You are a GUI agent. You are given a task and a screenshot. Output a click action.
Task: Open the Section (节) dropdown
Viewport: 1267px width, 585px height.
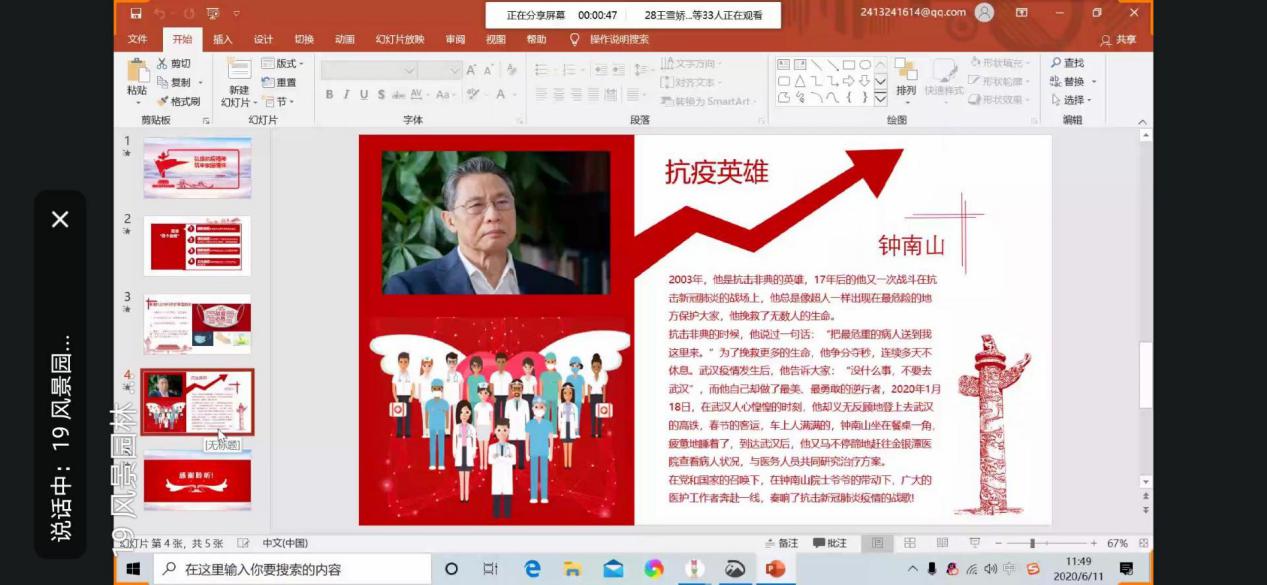point(279,101)
